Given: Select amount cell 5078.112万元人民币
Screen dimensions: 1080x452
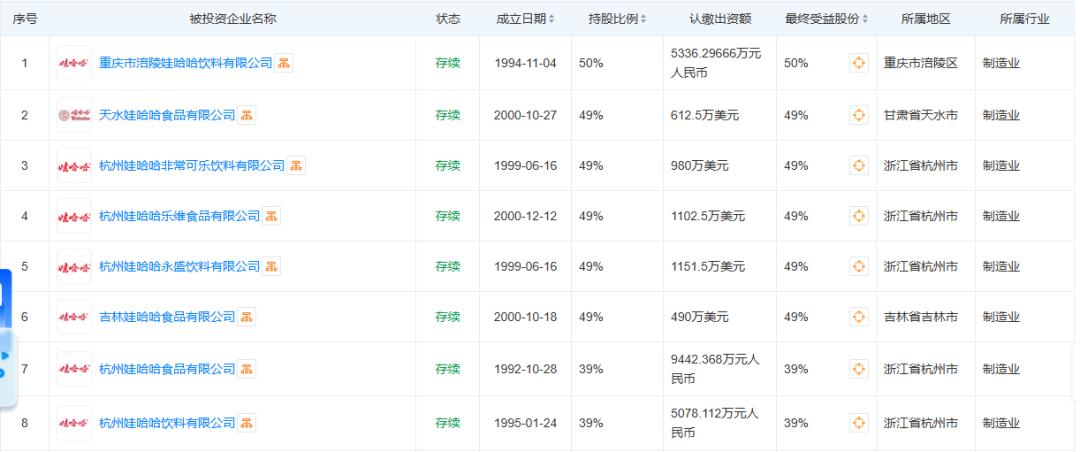Looking at the screenshot, I should [715, 422].
